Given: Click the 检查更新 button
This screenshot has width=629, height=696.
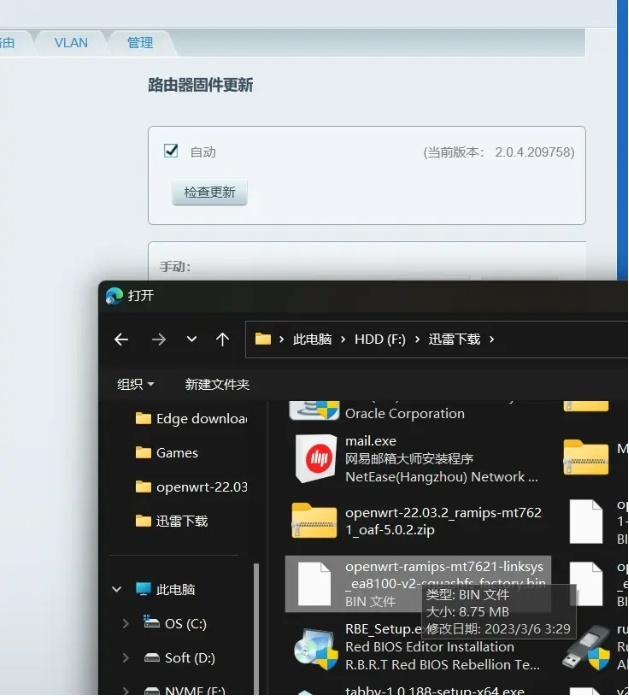Looking at the screenshot, I should point(210,192).
